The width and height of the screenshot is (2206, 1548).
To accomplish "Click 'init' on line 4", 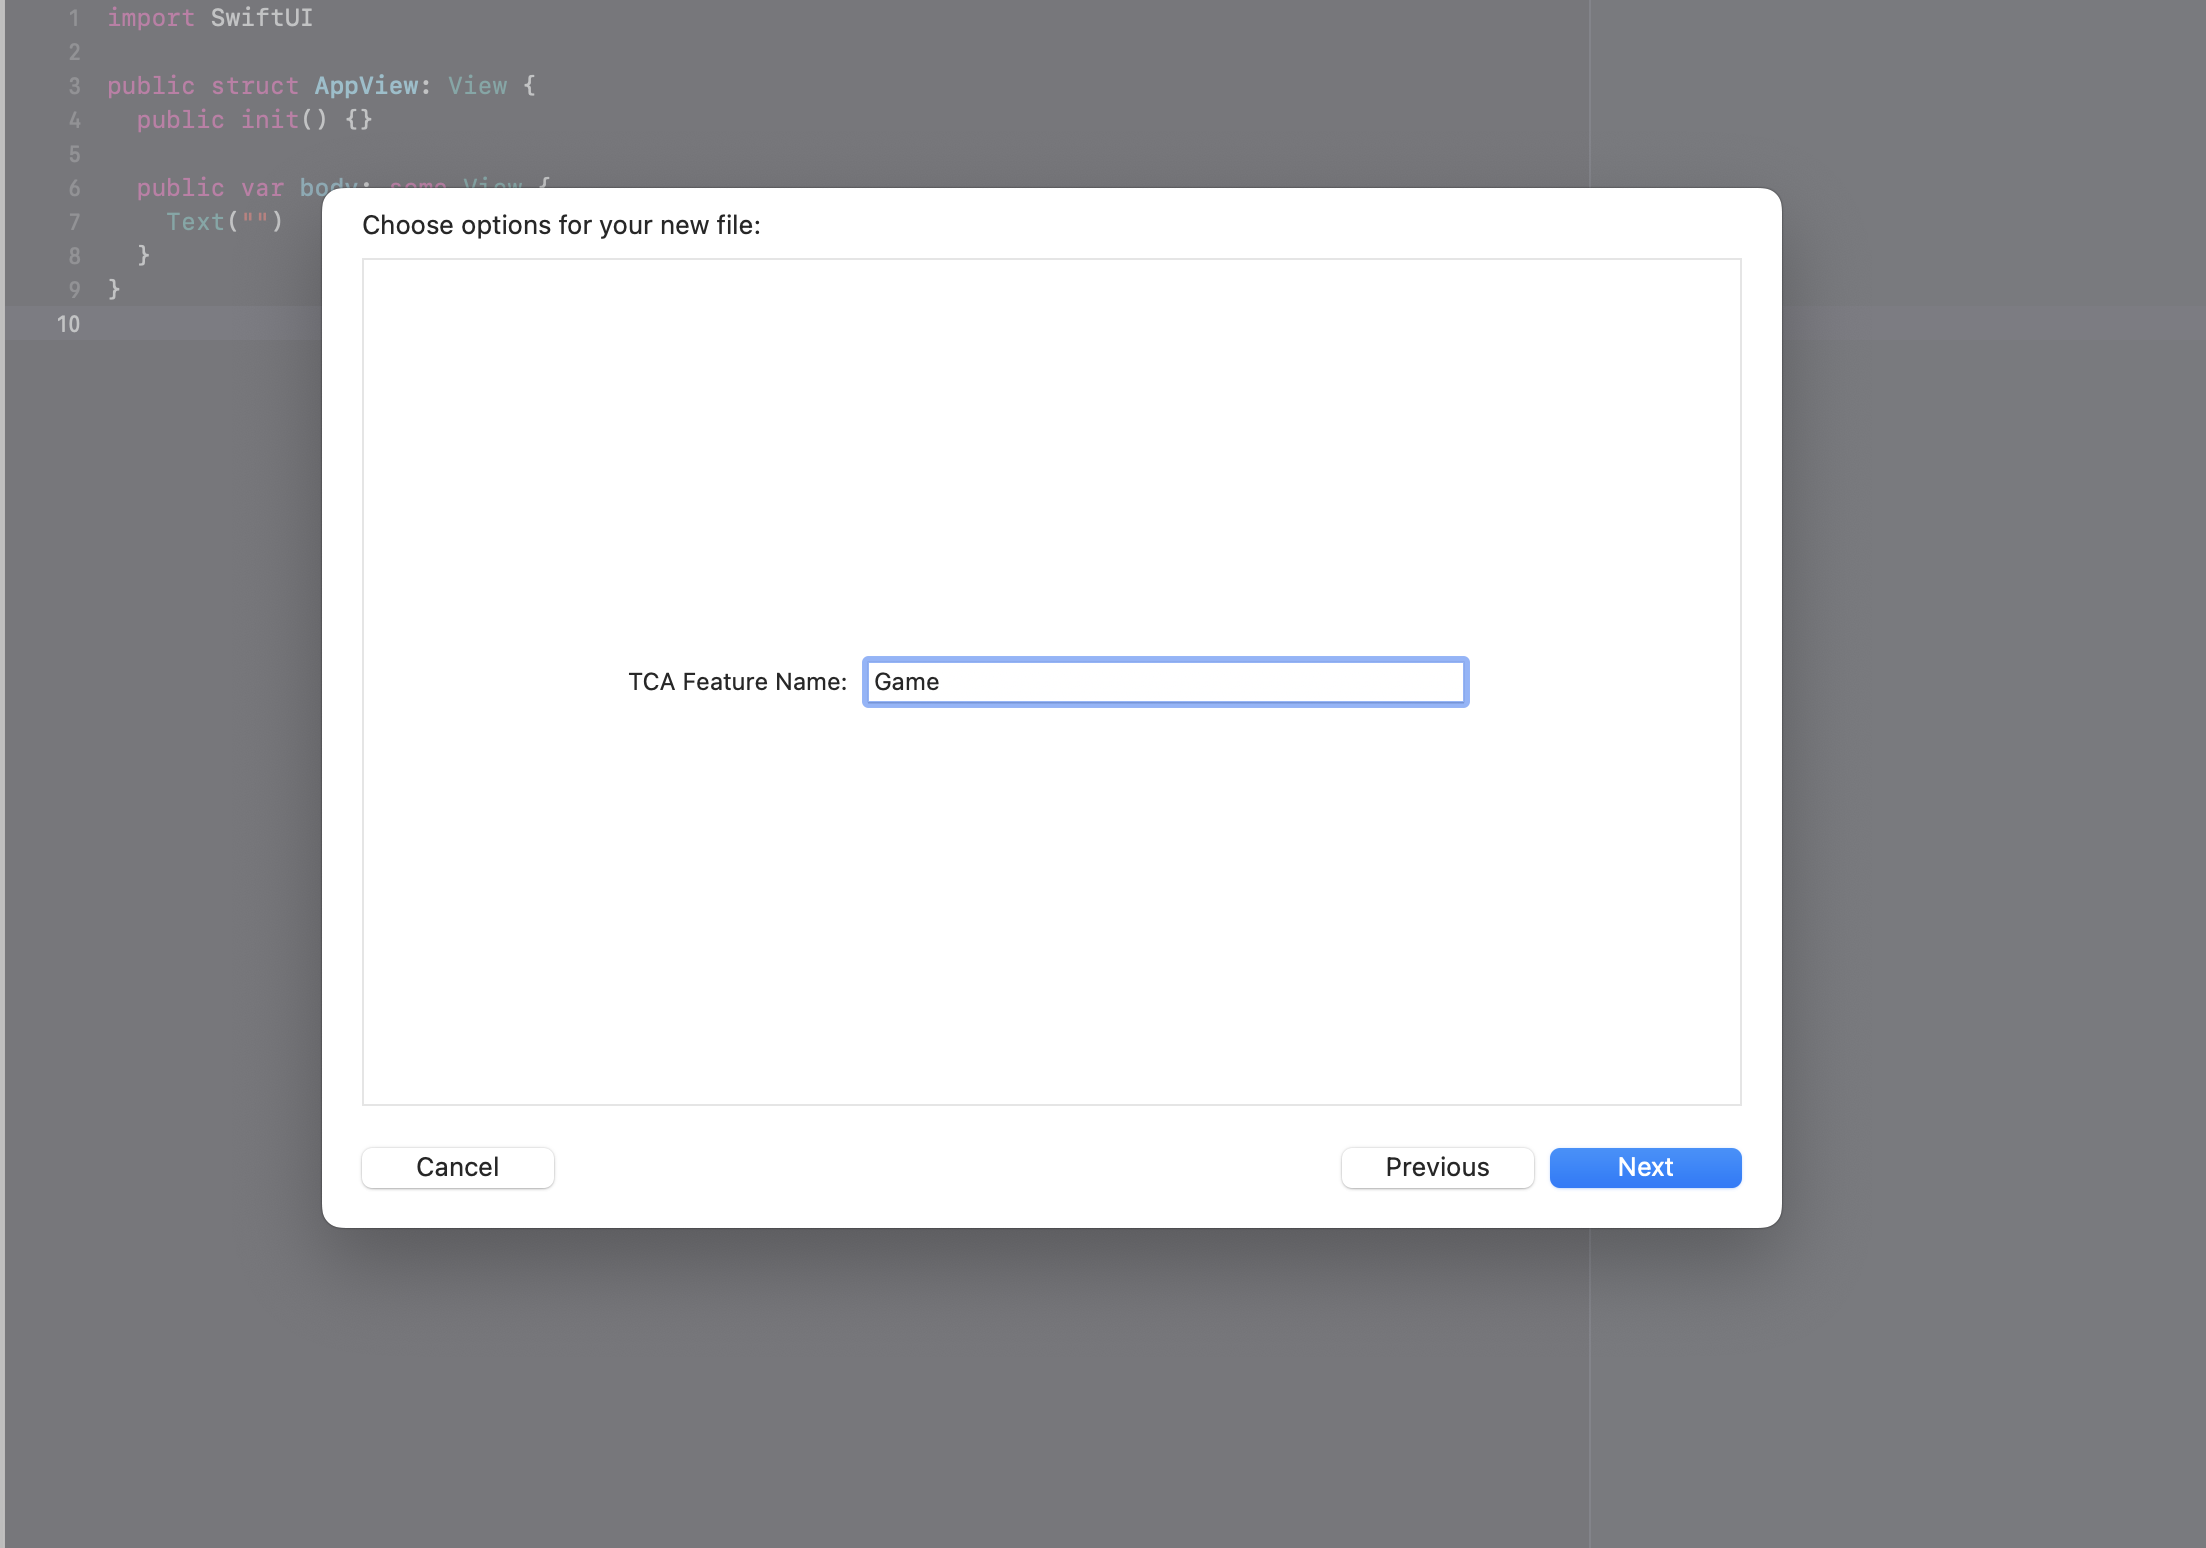I will coord(269,120).
